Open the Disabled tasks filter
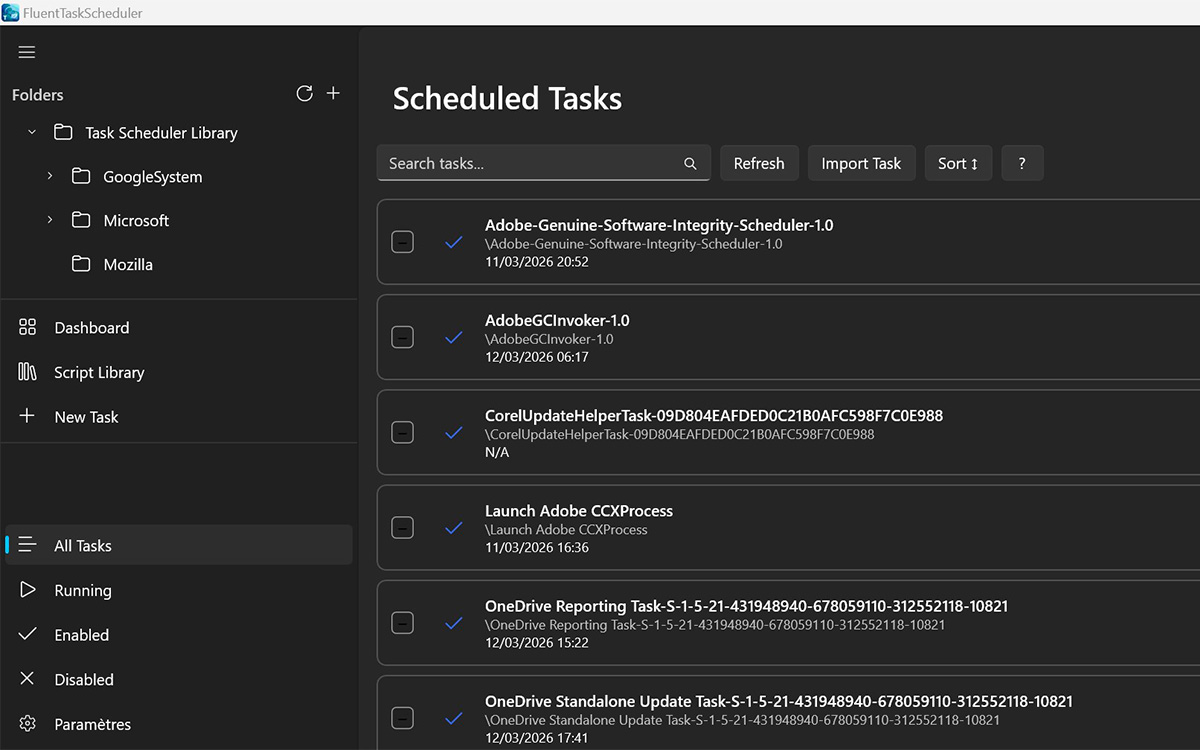The height and width of the screenshot is (750, 1200). pos(84,679)
